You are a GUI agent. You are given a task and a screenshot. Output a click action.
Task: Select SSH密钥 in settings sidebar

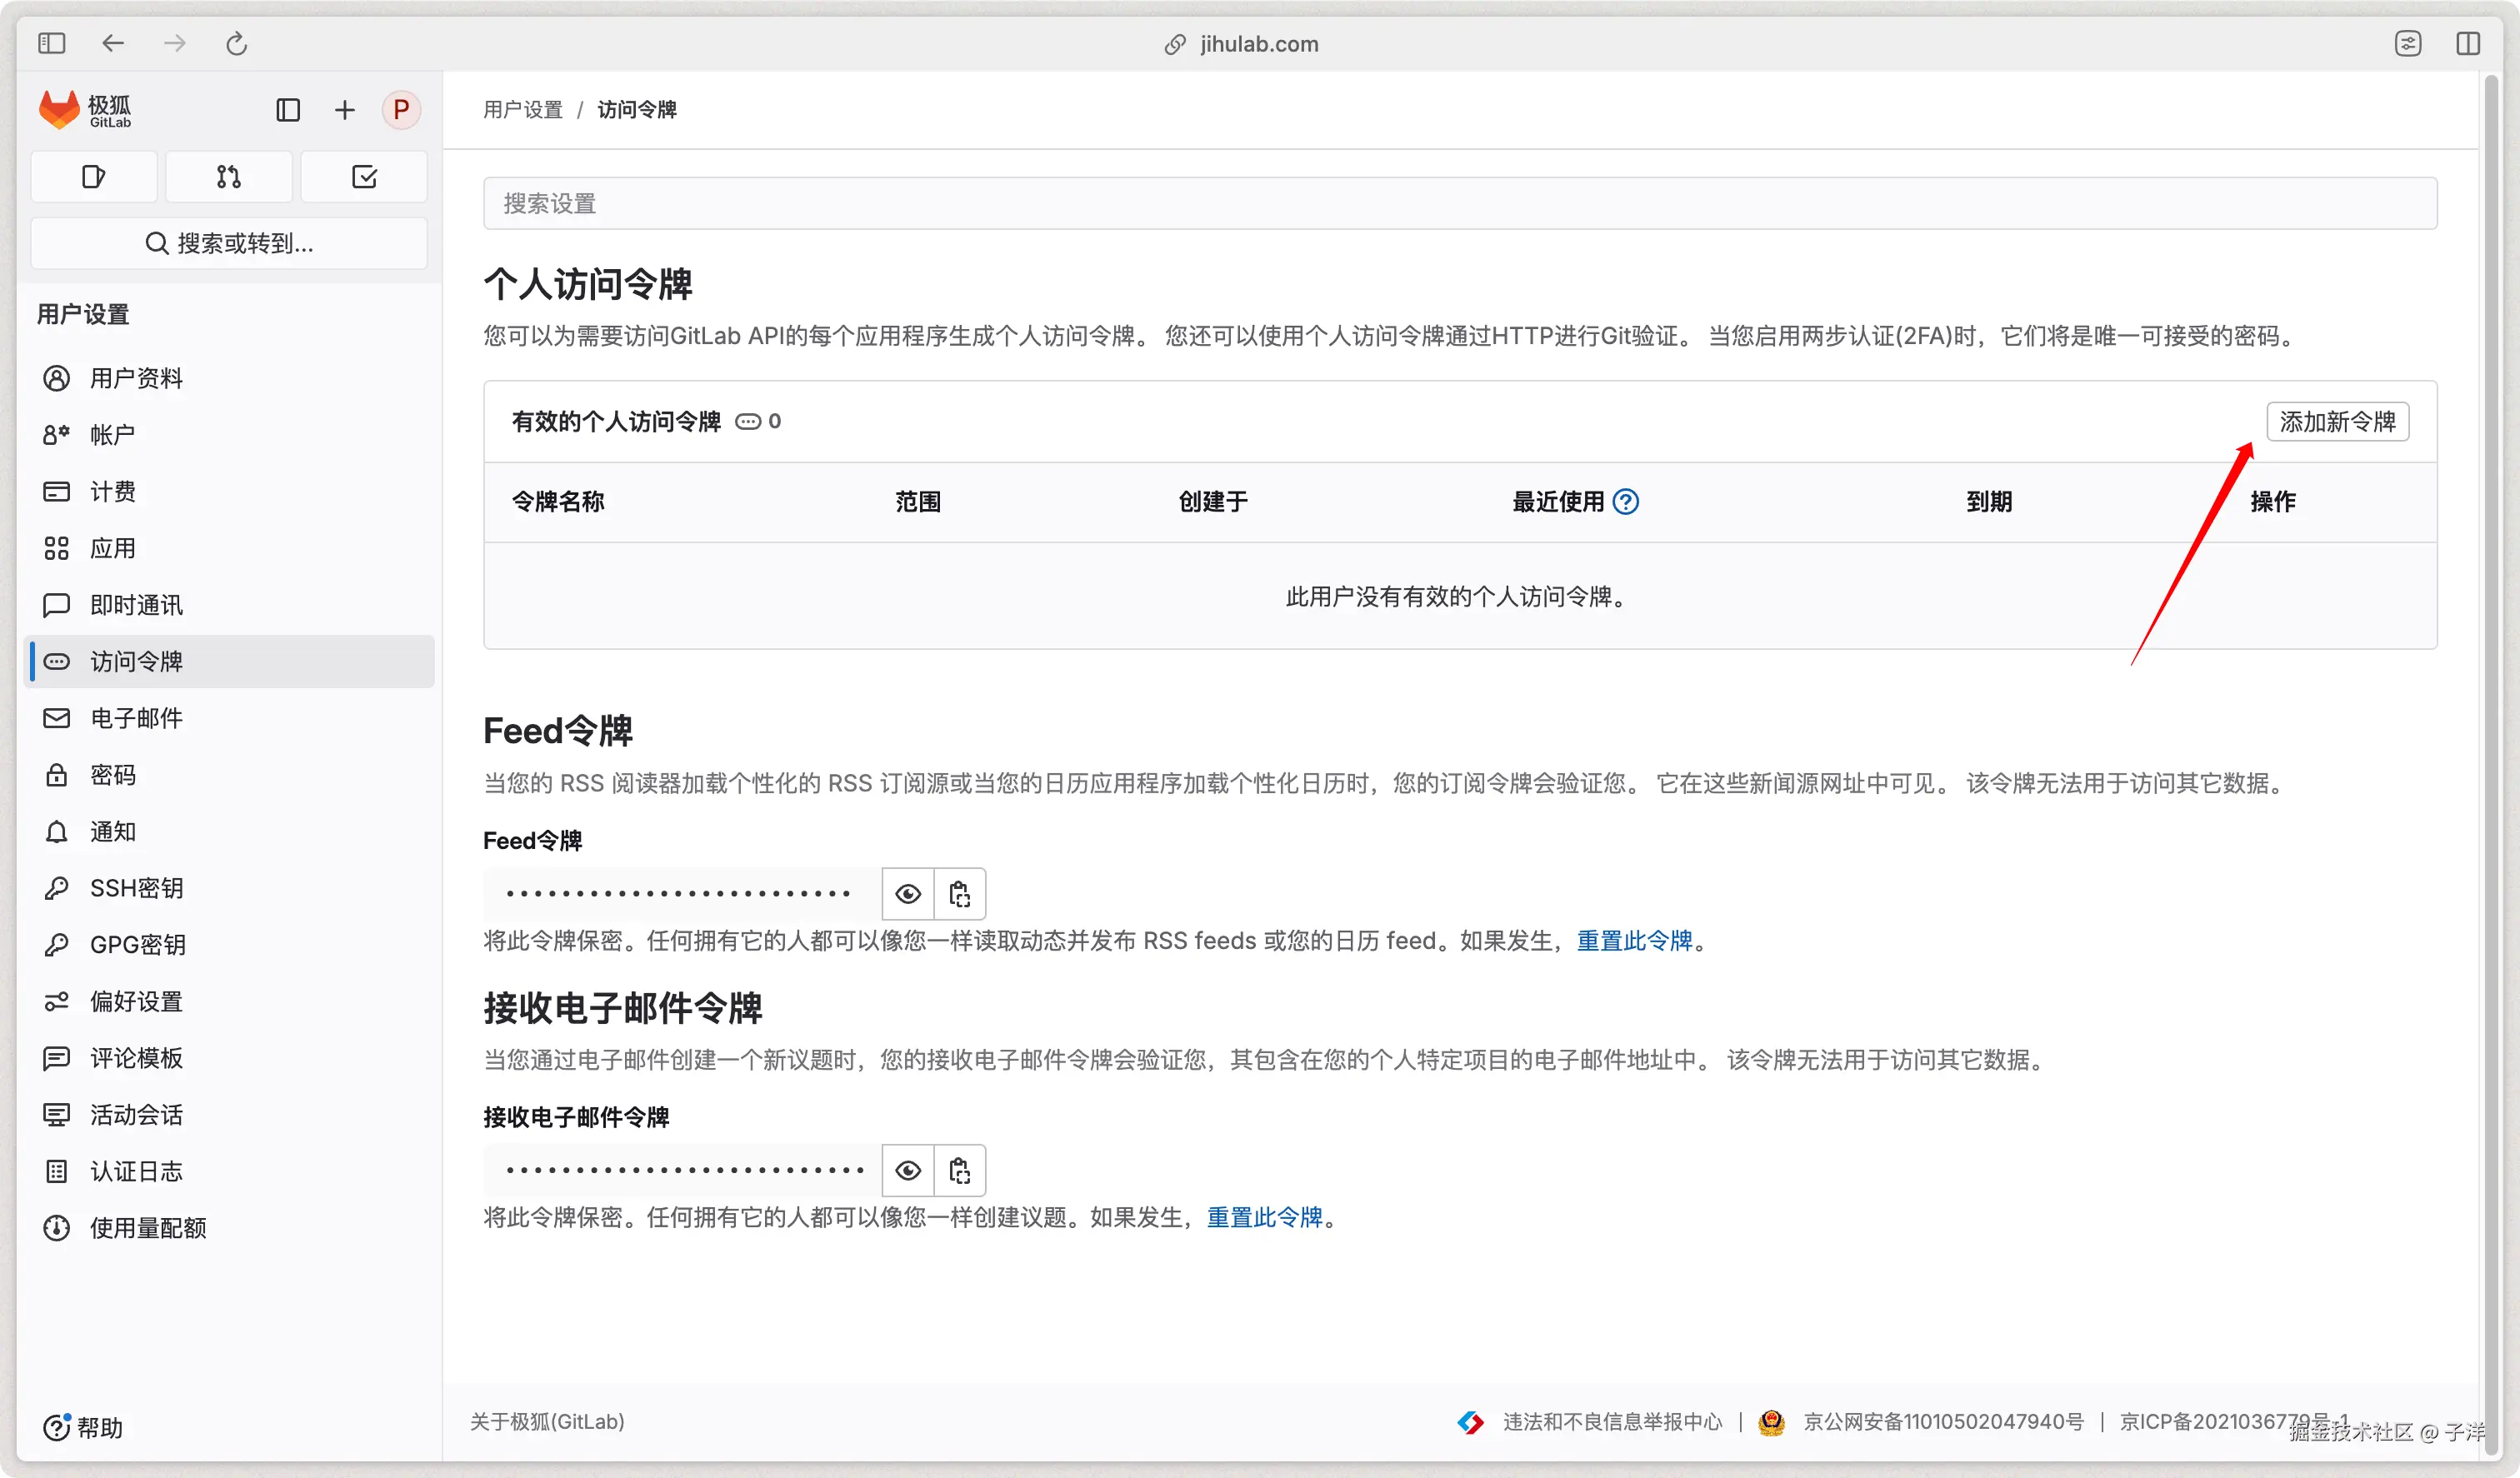[136, 888]
